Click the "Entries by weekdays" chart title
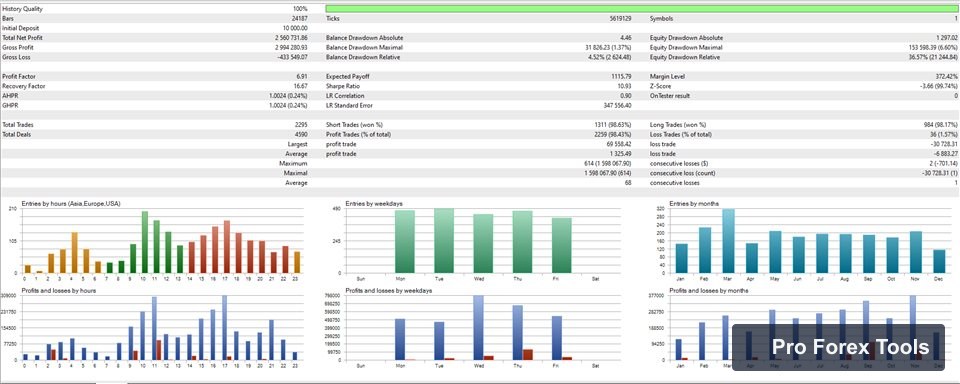The height and width of the screenshot is (384, 960). coord(373,203)
